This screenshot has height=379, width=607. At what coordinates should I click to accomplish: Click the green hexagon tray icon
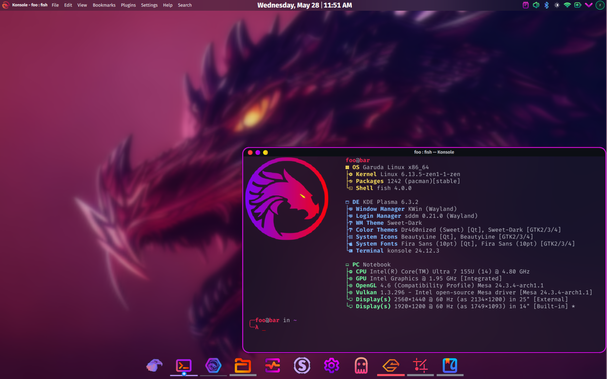tap(578, 5)
